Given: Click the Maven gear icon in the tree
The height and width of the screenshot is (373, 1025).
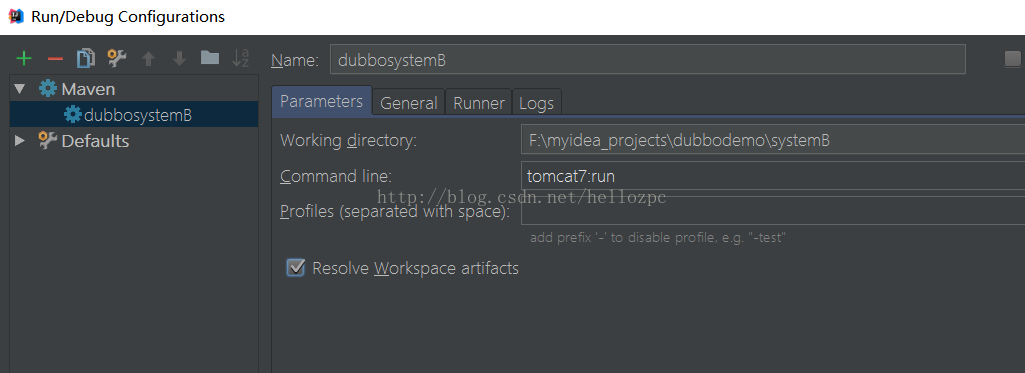Looking at the screenshot, I should point(48,89).
